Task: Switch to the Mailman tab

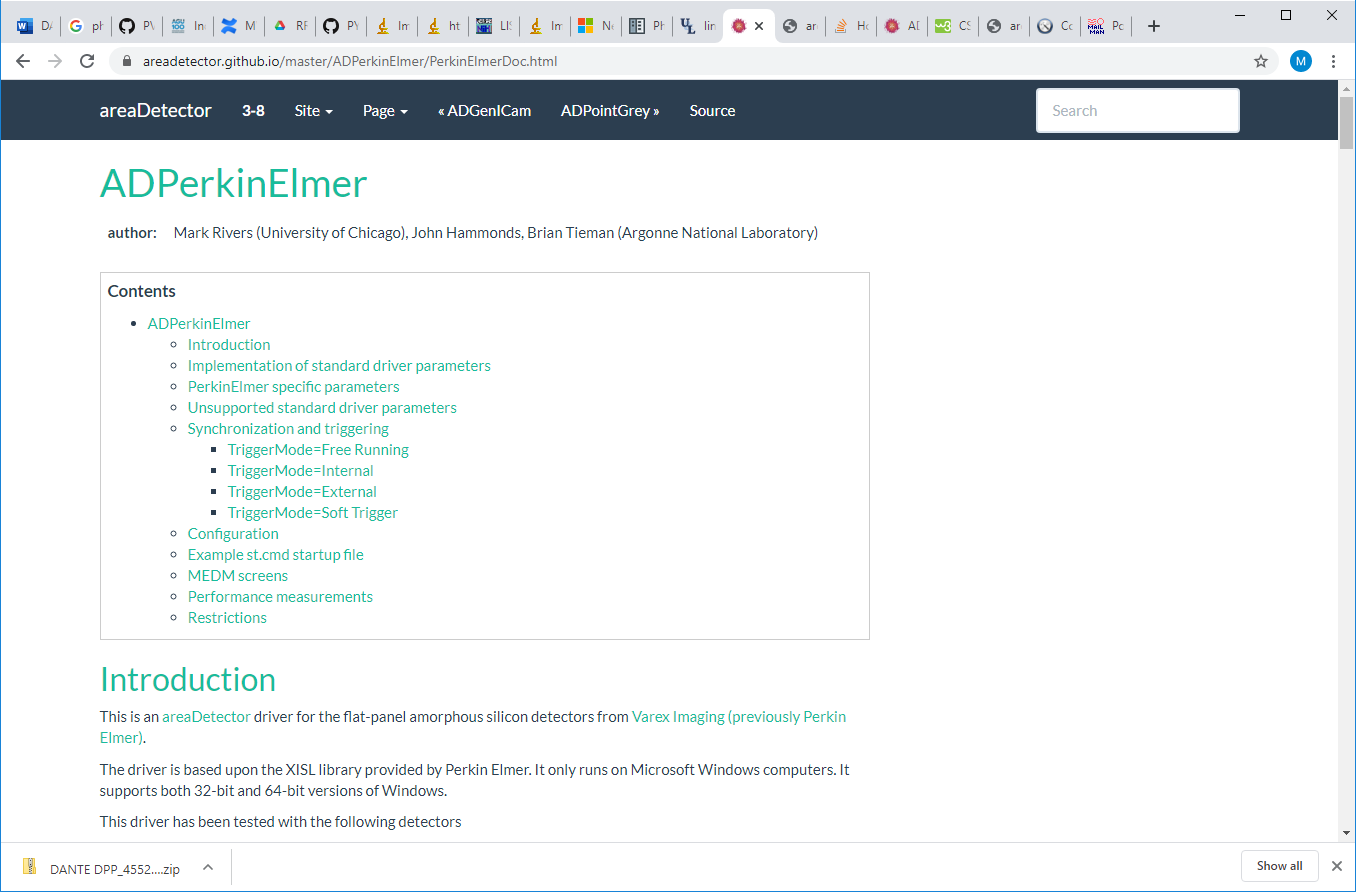Action: coord(1107,27)
